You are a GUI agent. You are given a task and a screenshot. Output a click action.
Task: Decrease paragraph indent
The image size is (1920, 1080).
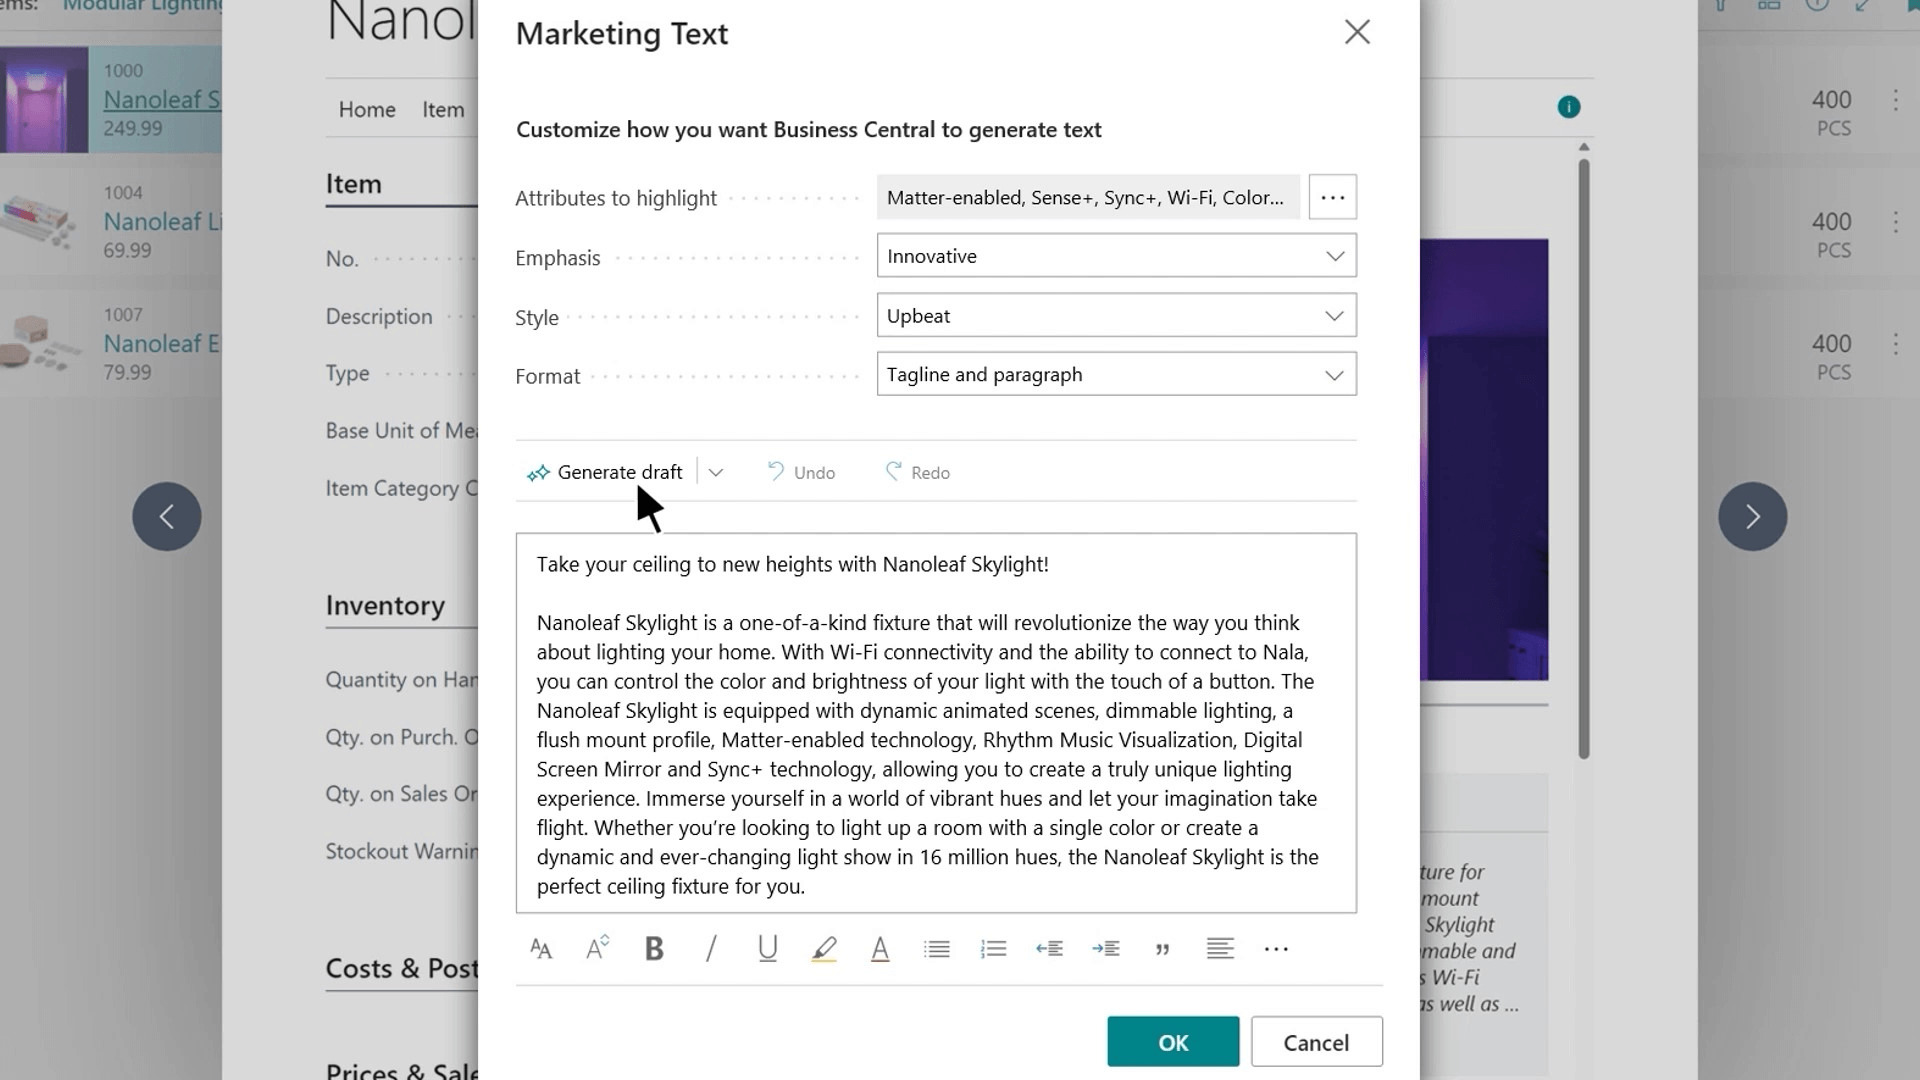[1049, 948]
